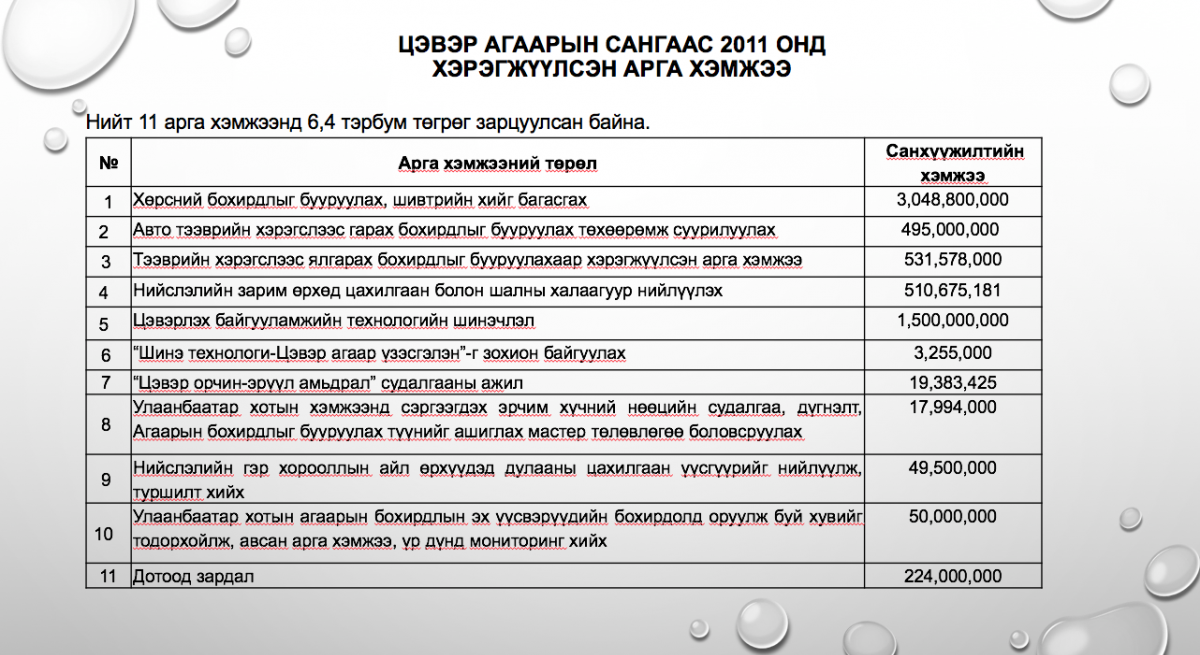Viewport: 1200px width, 655px height.
Task: Select the 19,383,425 amount cell
Action: (x=954, y=382)
